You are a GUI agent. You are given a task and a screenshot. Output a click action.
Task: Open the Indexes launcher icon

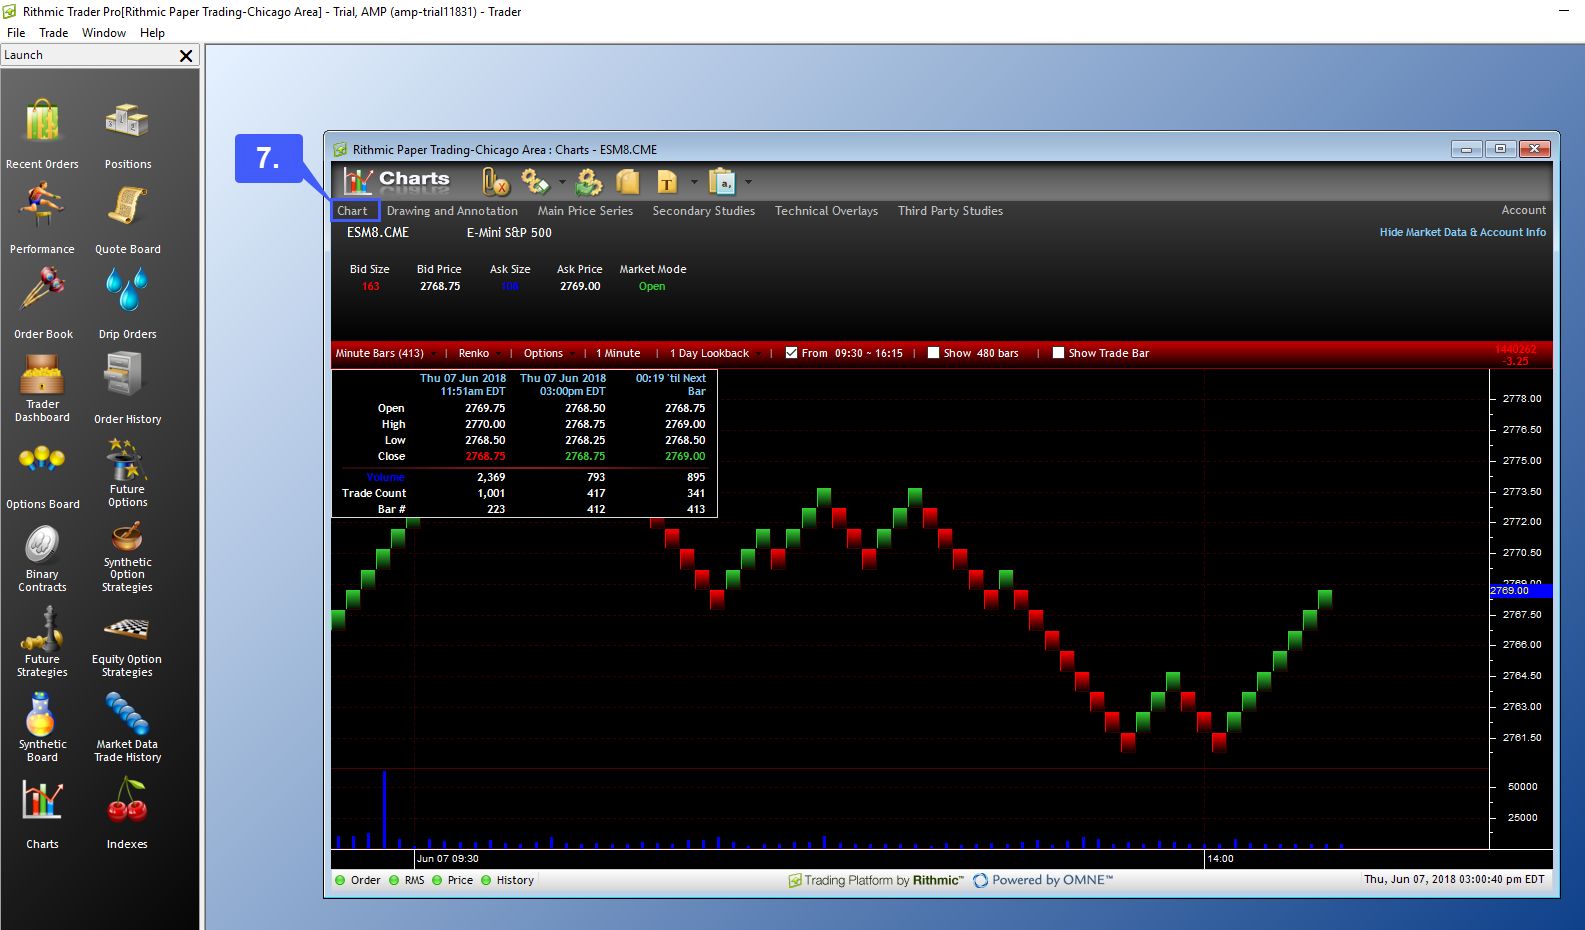point(127,800)
